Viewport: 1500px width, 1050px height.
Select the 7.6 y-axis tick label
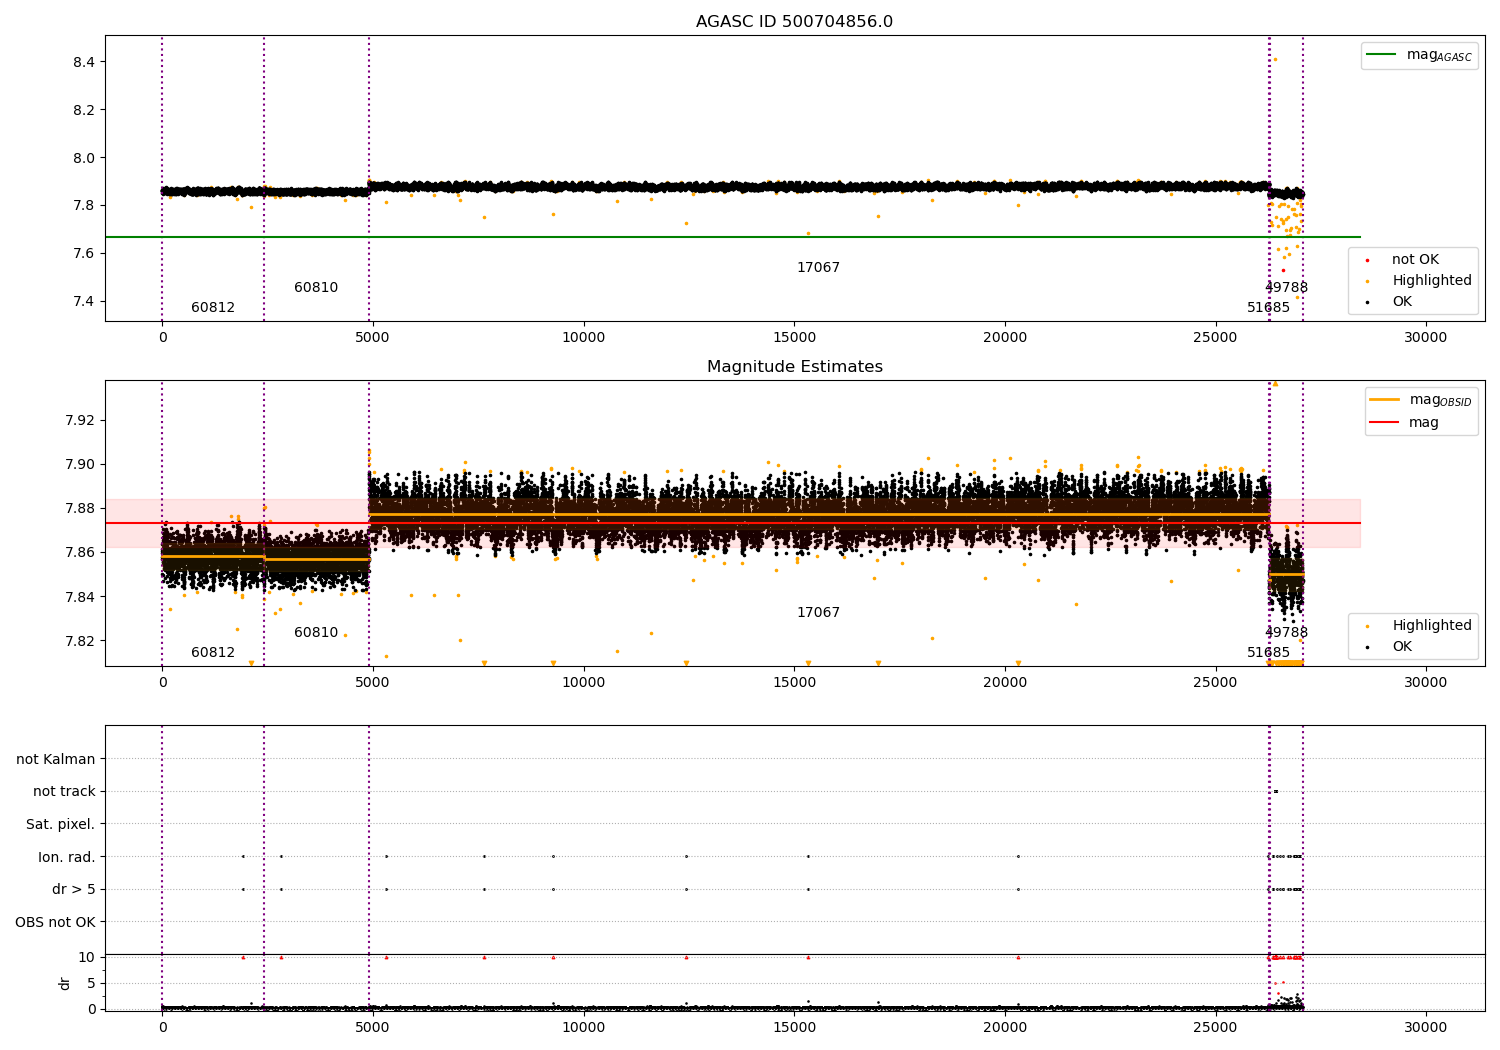(x=84, y=254)
